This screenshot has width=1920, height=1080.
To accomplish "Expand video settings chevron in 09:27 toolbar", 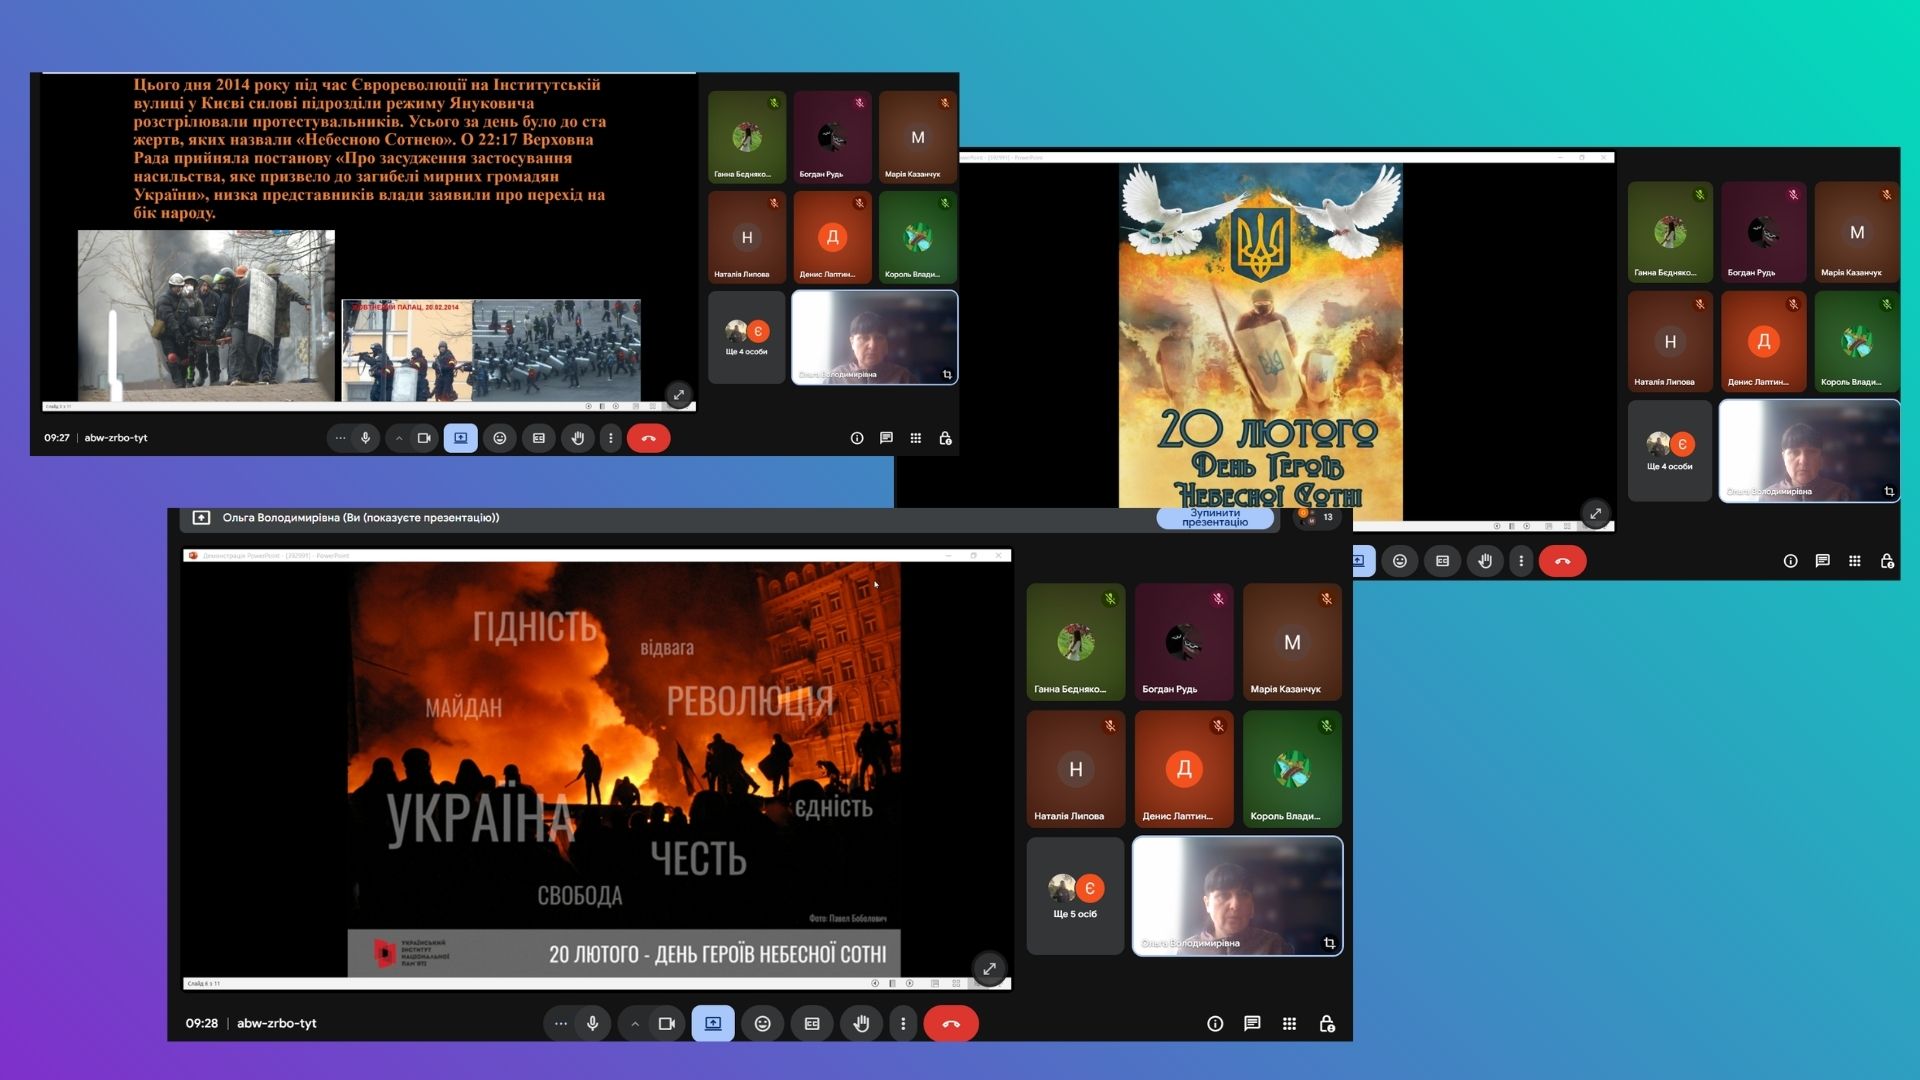I will click(x=399, y=438).
